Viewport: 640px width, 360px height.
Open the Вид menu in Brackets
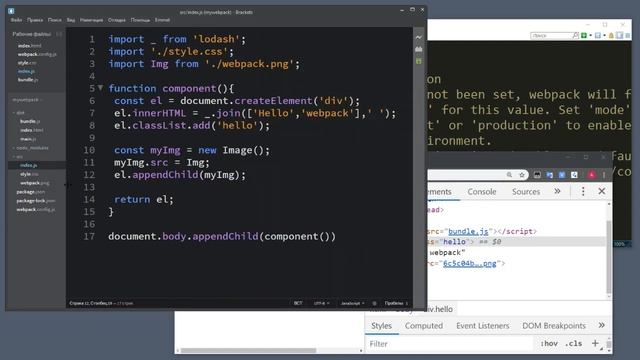pos(71,20)
